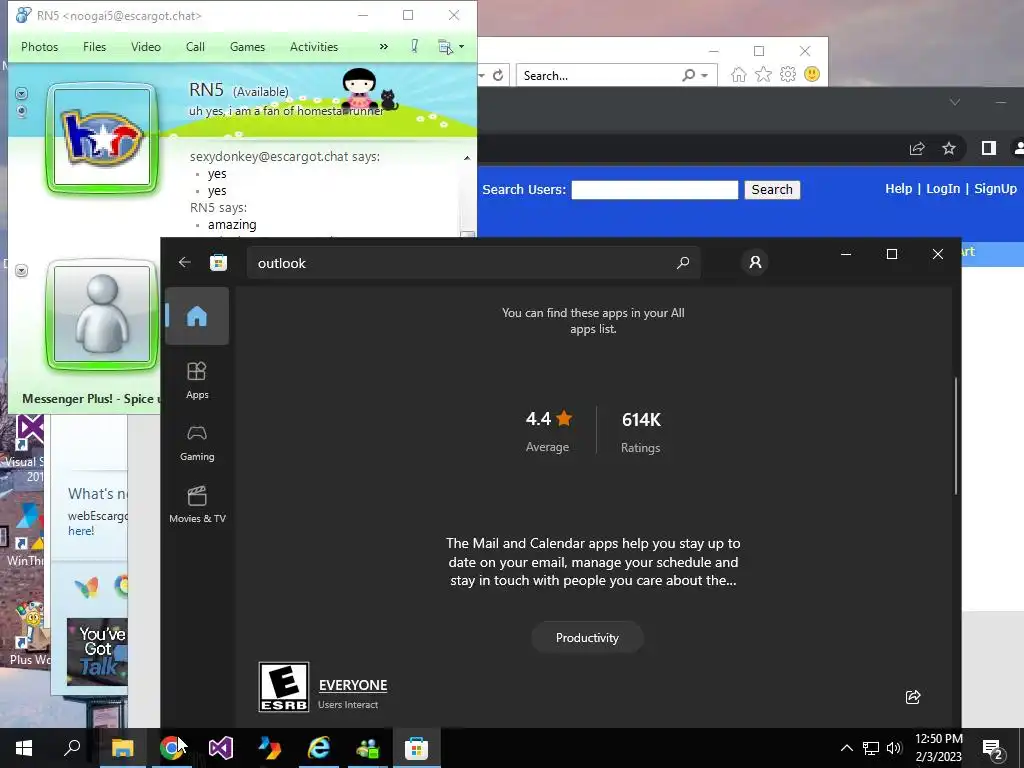Open the Chrome tab search chevron
The width and height of the screenshot is (1024, 768).
(x=955, y=103)
